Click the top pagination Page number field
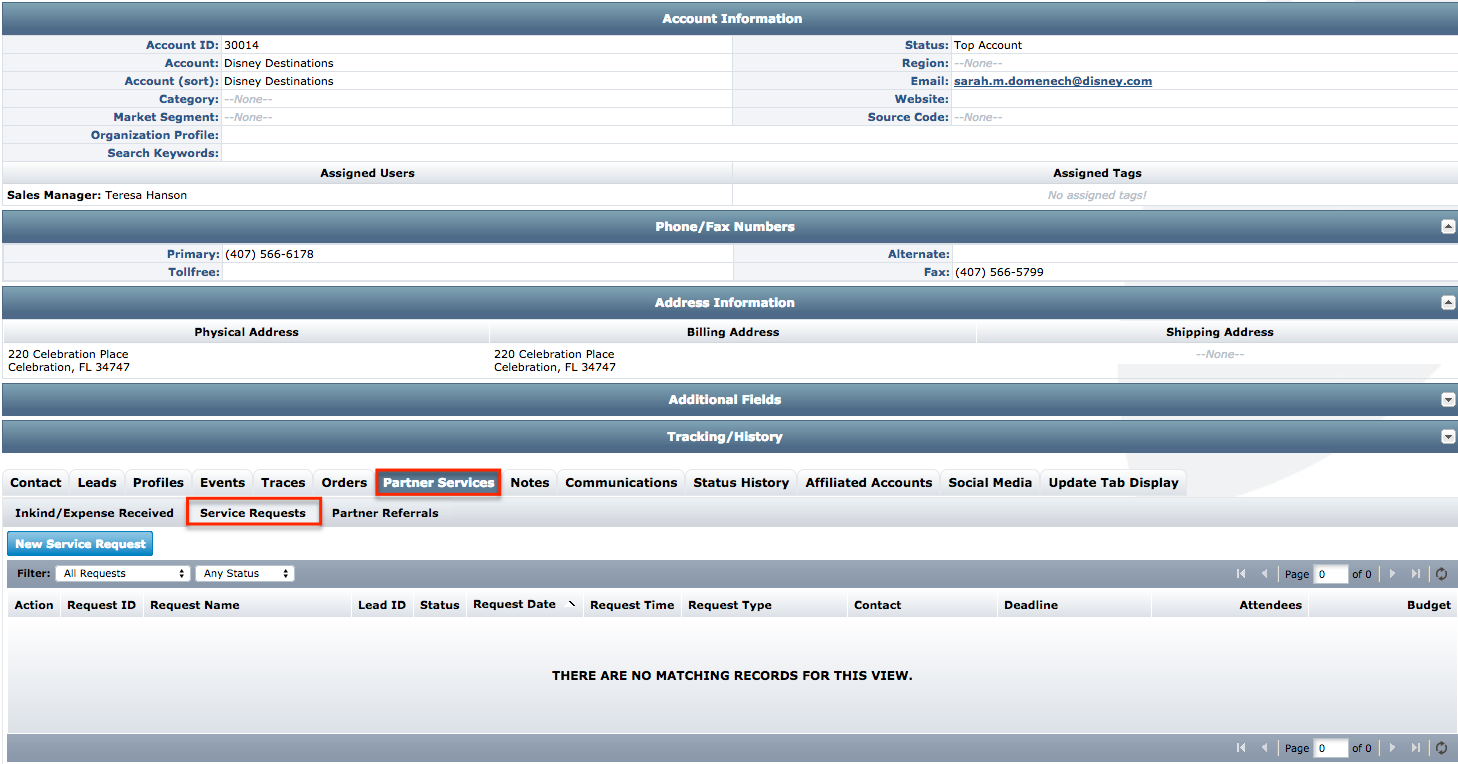Image resolution: width=1458 pixels, height=764 pixels. pyautogui.click(x=1330, y=574)
